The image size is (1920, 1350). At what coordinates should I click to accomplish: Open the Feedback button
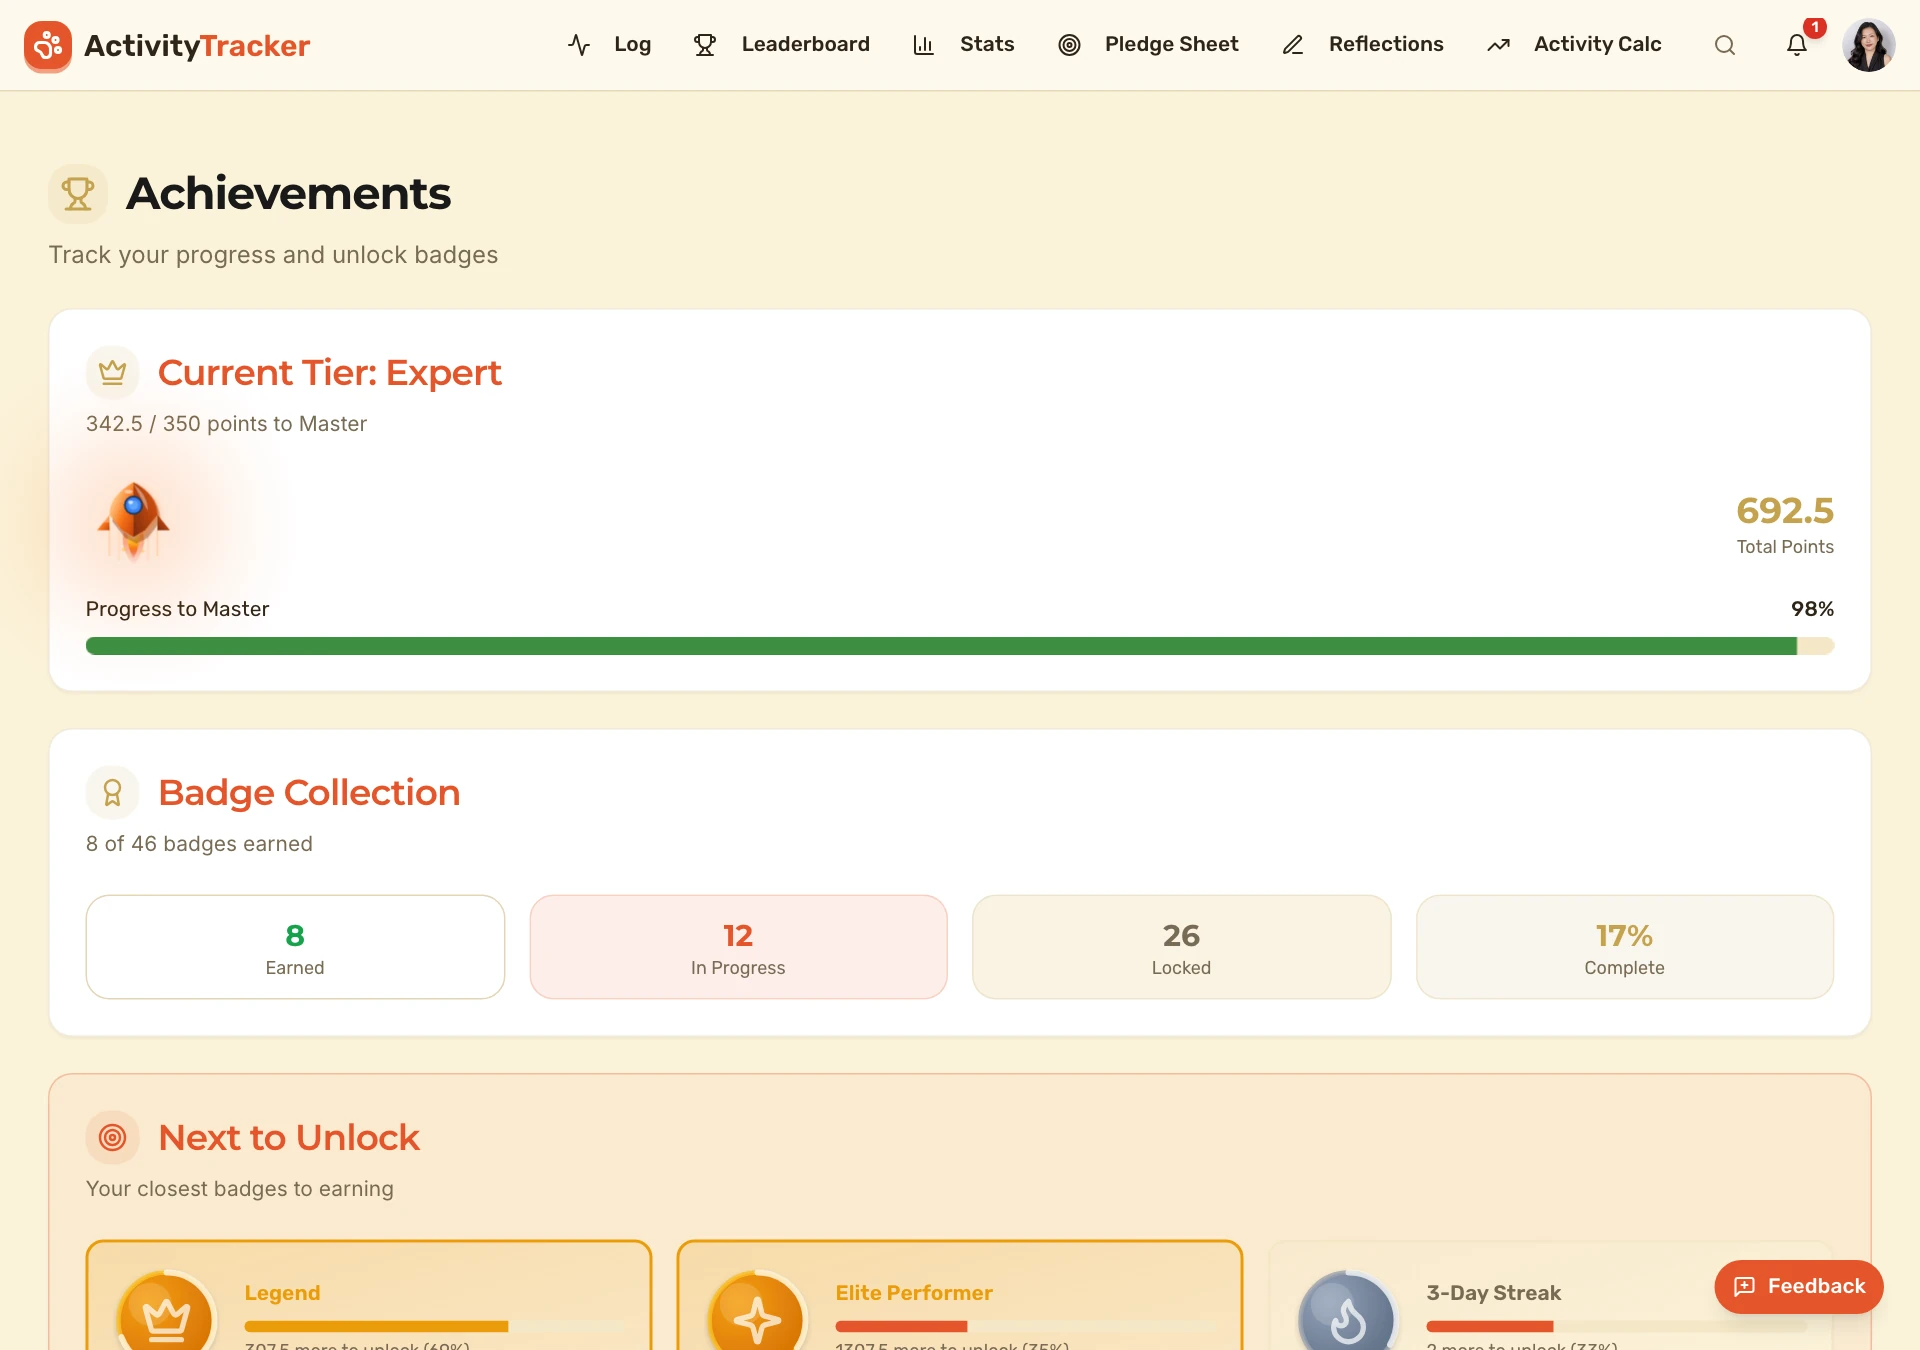[1799, 1287]
